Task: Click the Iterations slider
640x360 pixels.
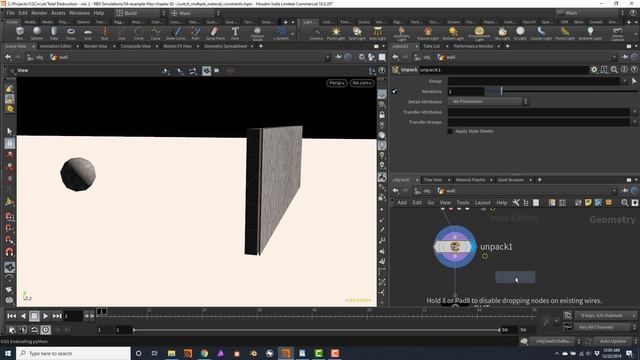Action: coord(561,91)
